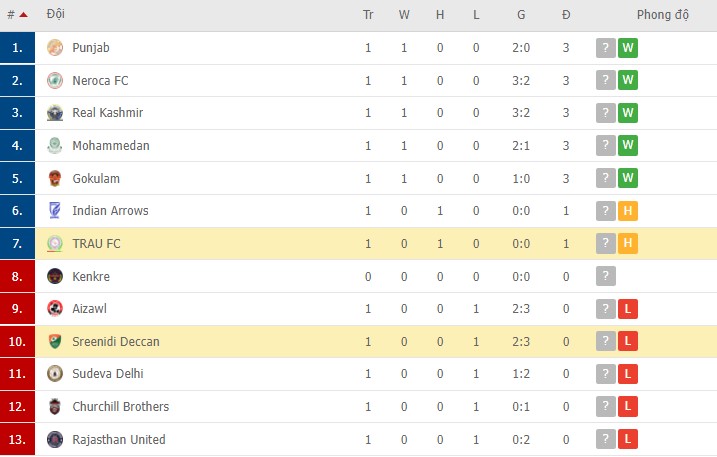This screenshot has width=717, height=457.
Task: Click the Mohammedan club crest
Action: (55, 146)
